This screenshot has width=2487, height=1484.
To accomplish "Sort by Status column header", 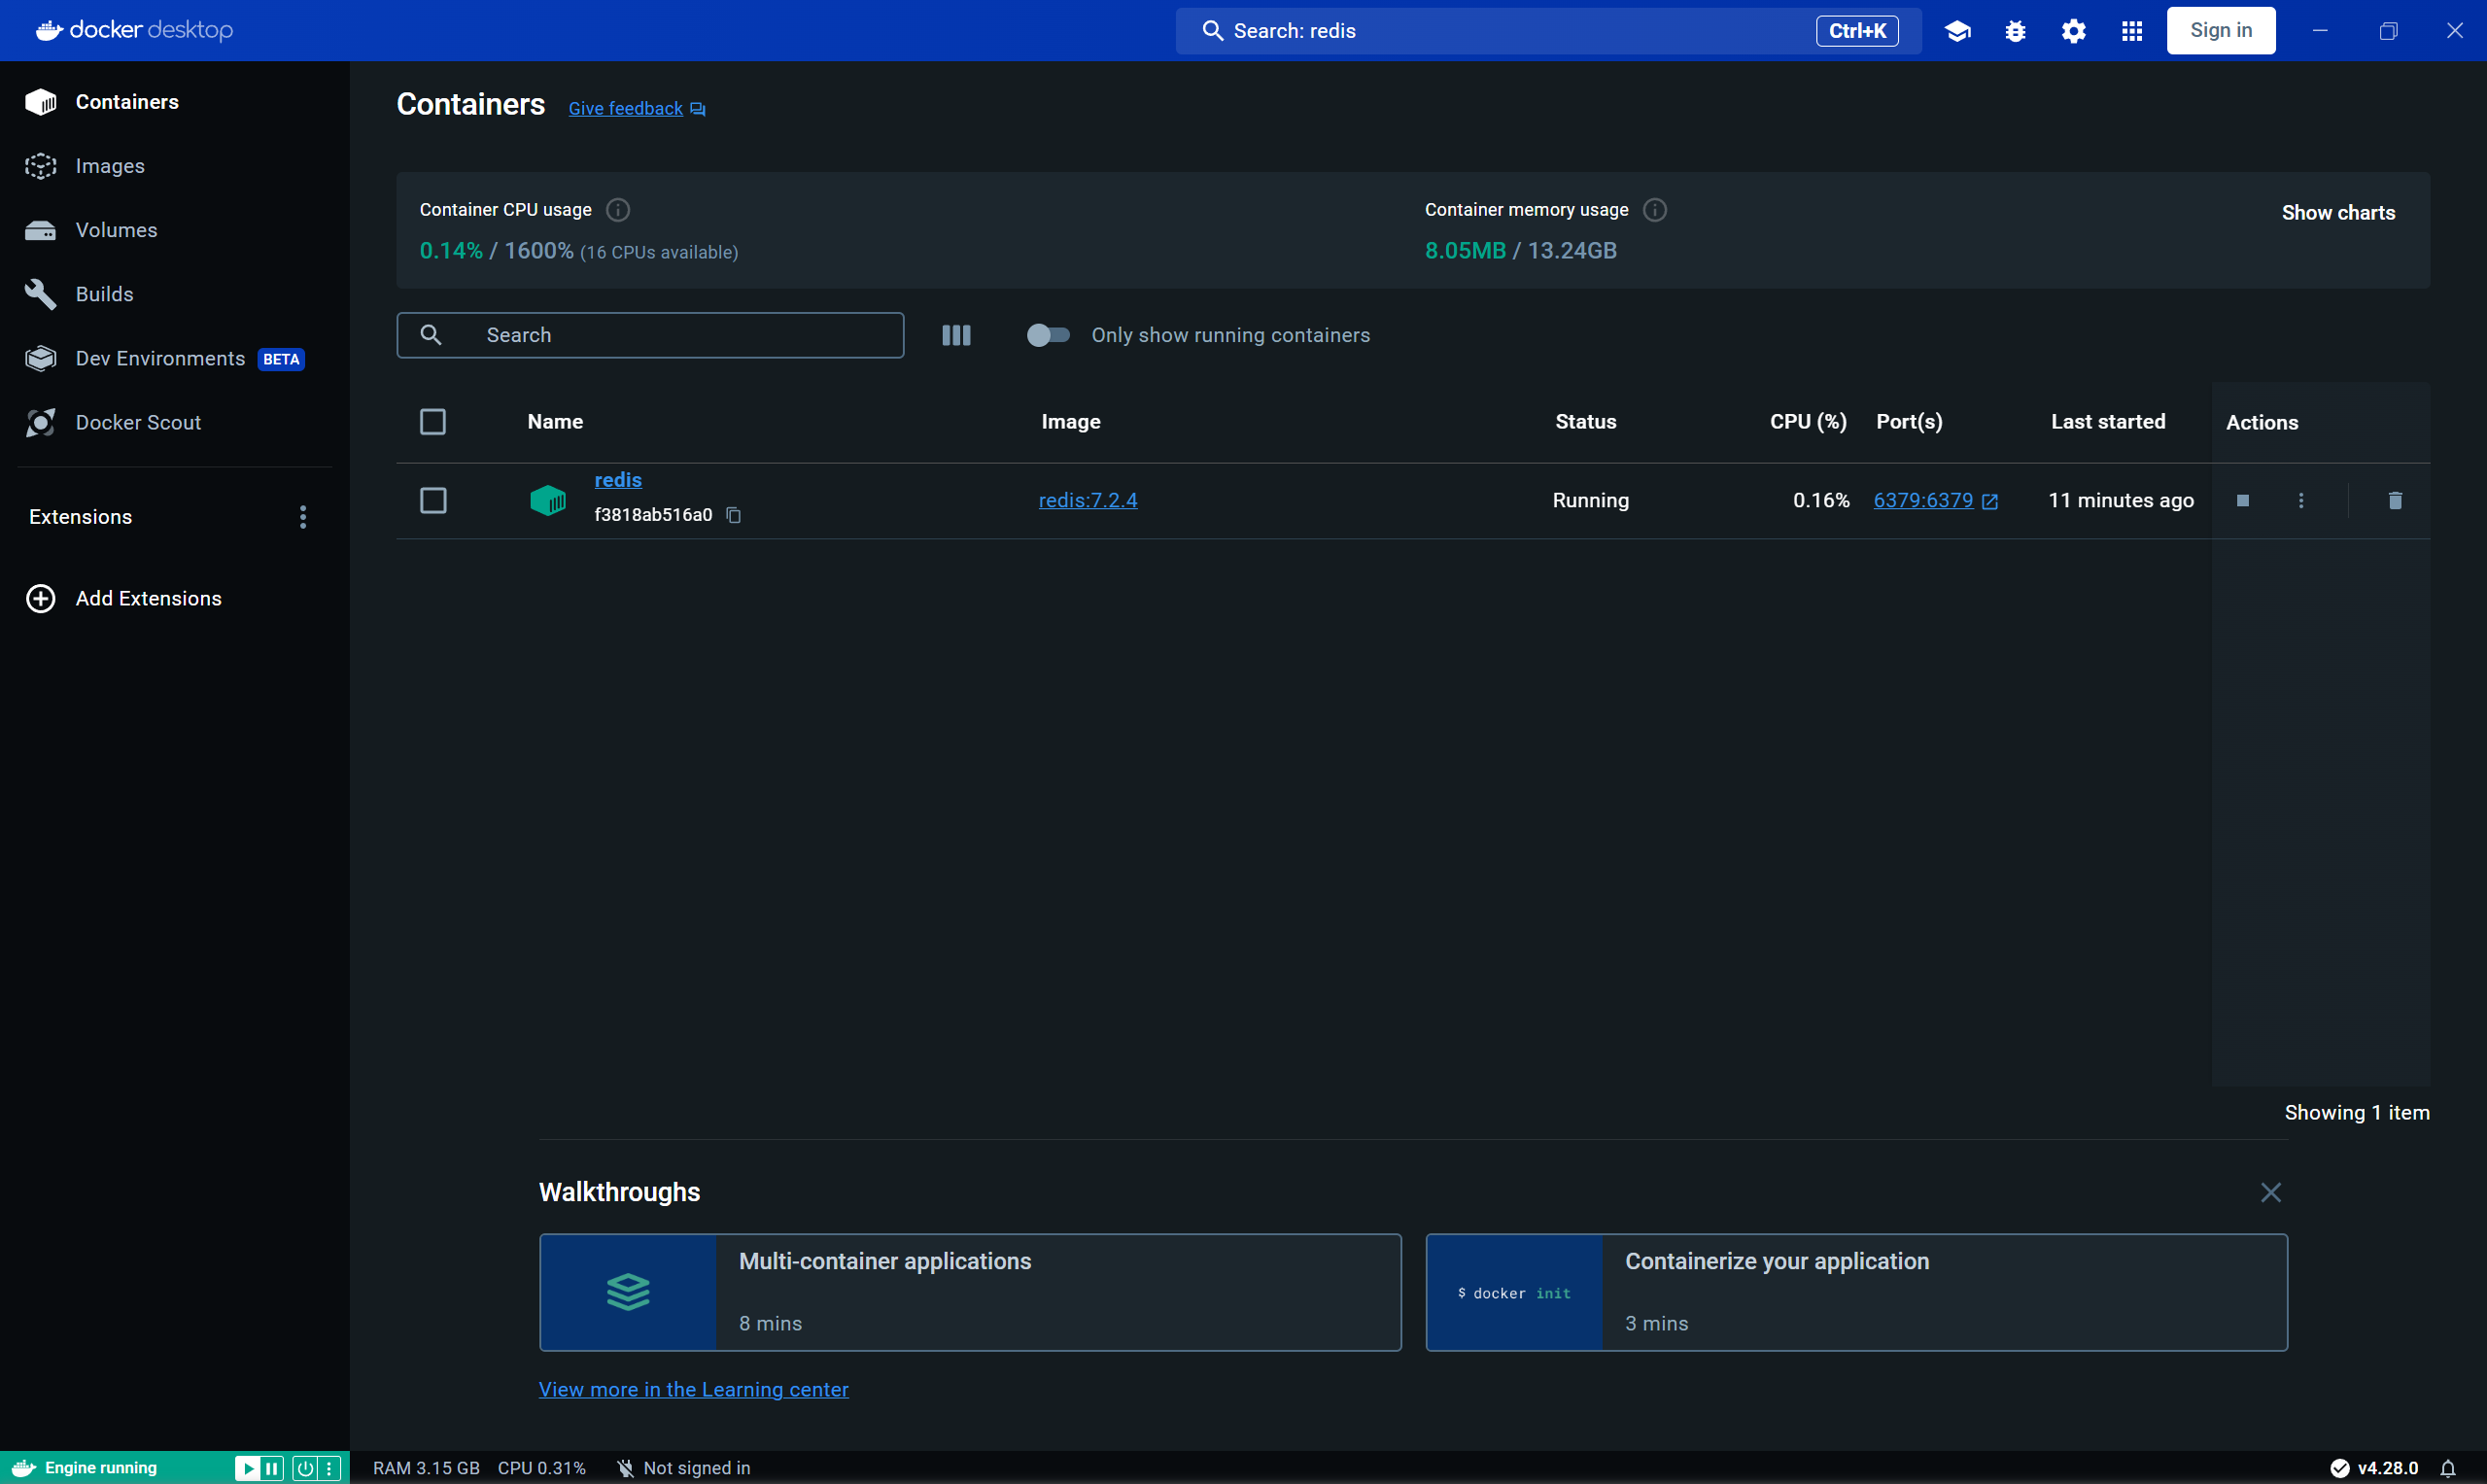I will (1585, 422).
